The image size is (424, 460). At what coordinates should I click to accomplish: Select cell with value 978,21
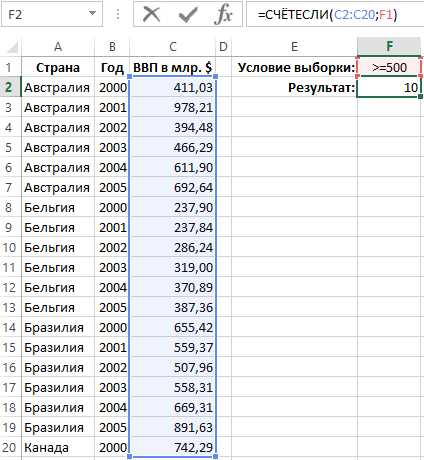tap(173, 107)
